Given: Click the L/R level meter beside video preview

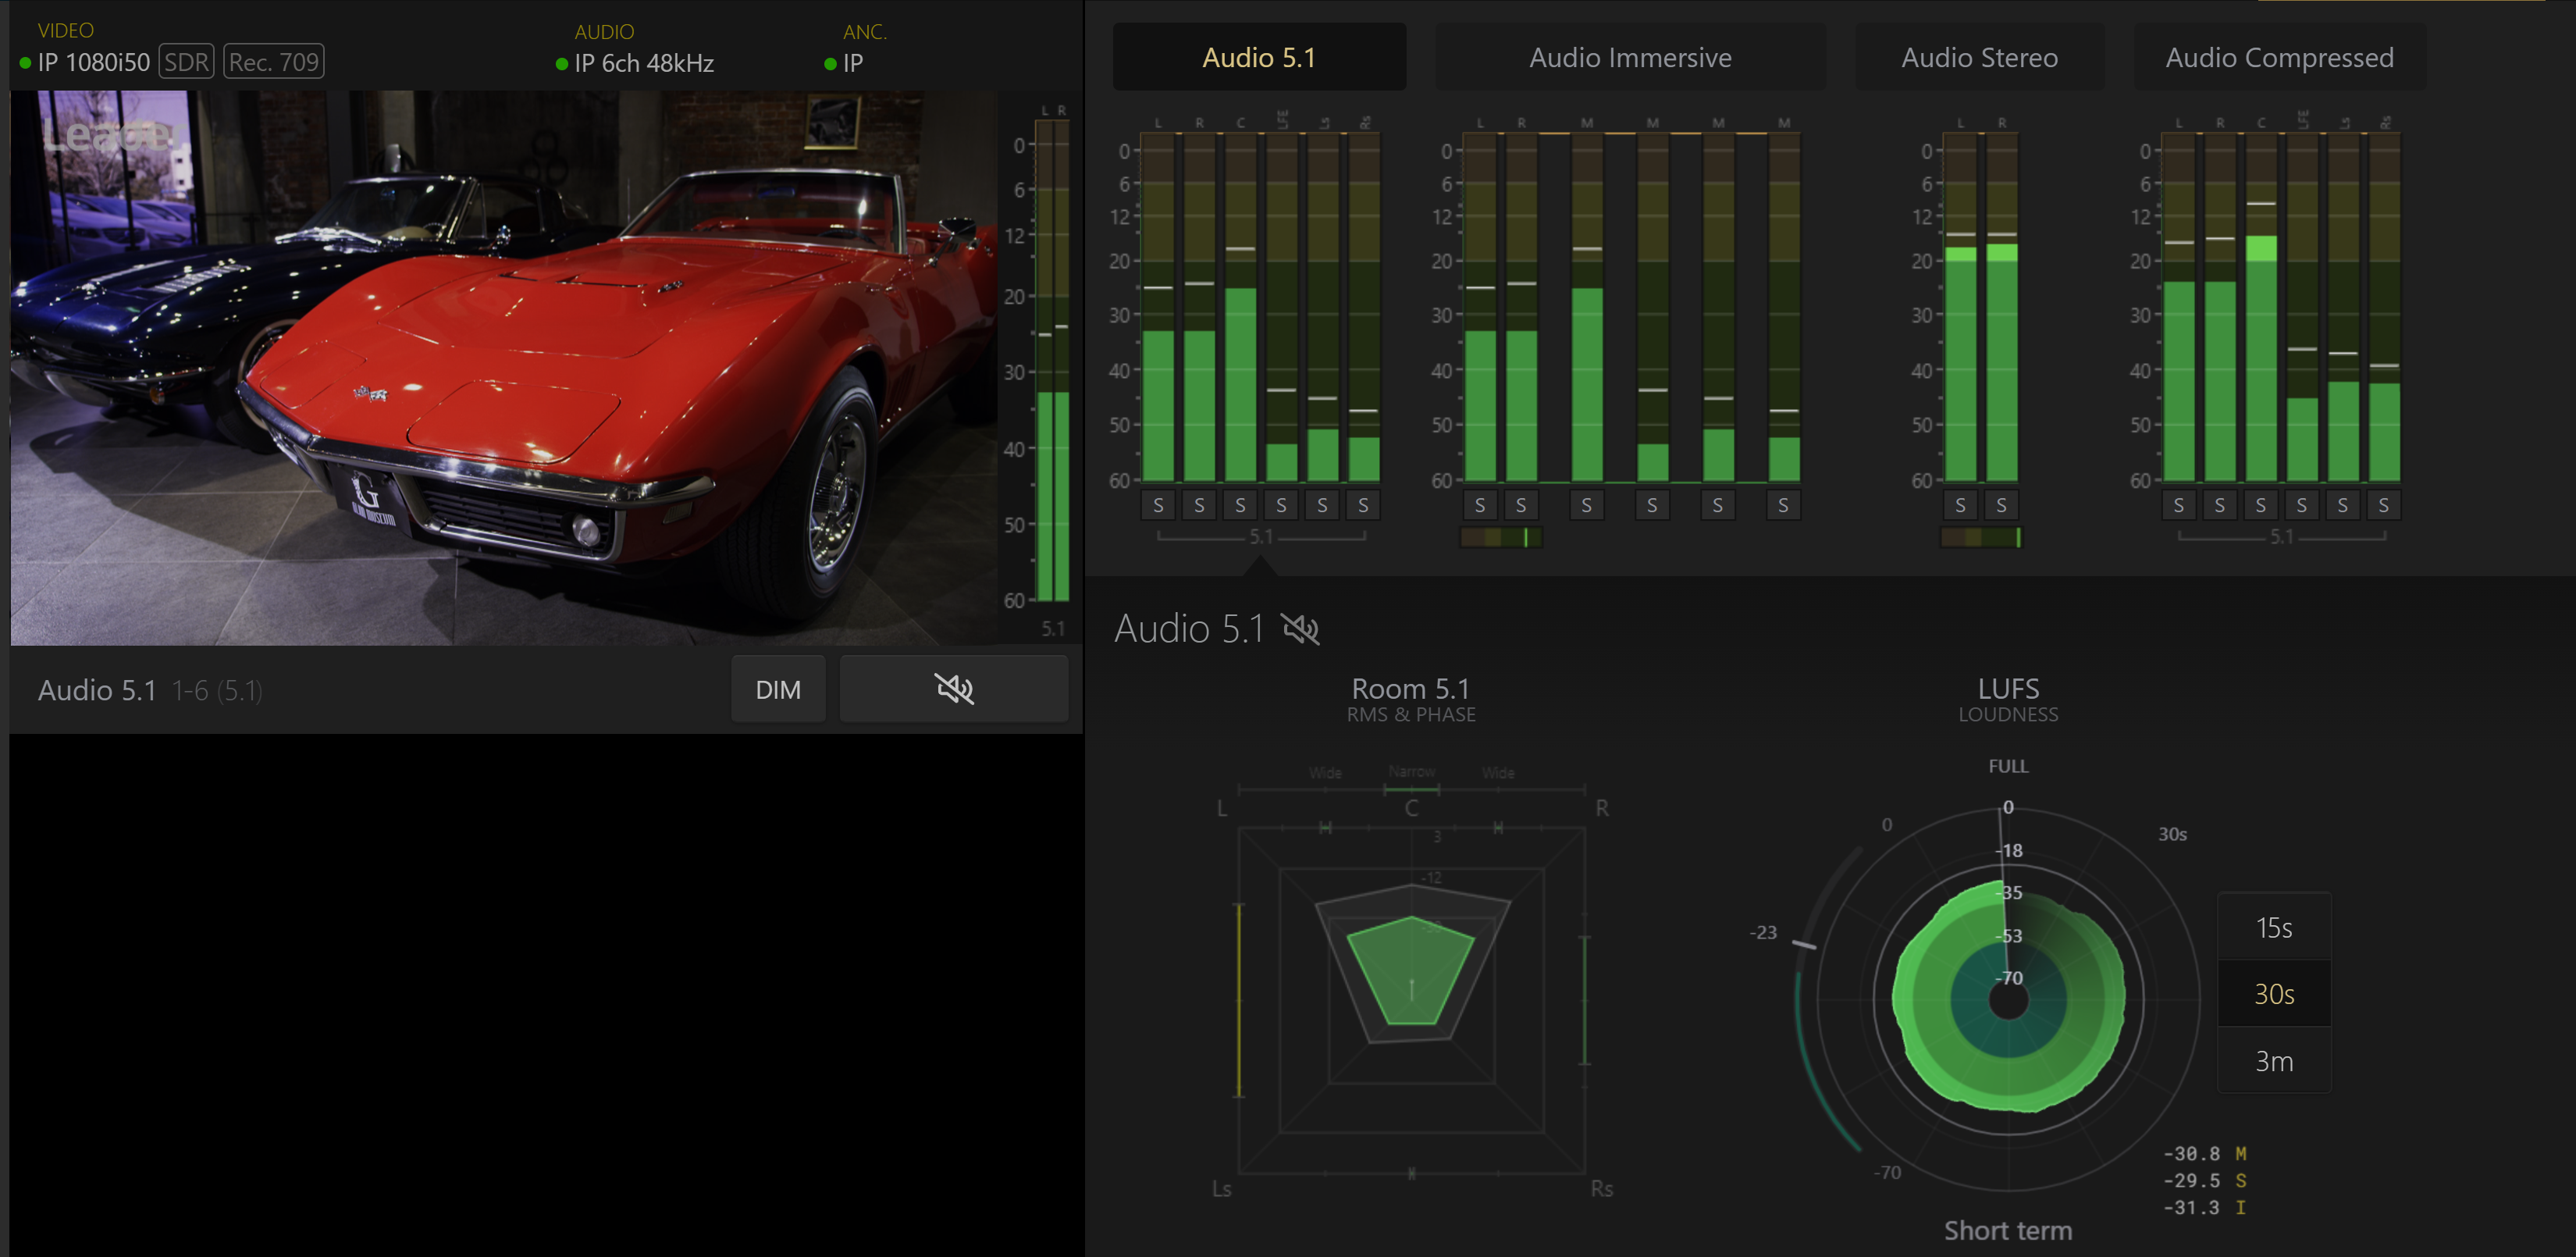Looking at the screenshot, I should click(1052, 360).
